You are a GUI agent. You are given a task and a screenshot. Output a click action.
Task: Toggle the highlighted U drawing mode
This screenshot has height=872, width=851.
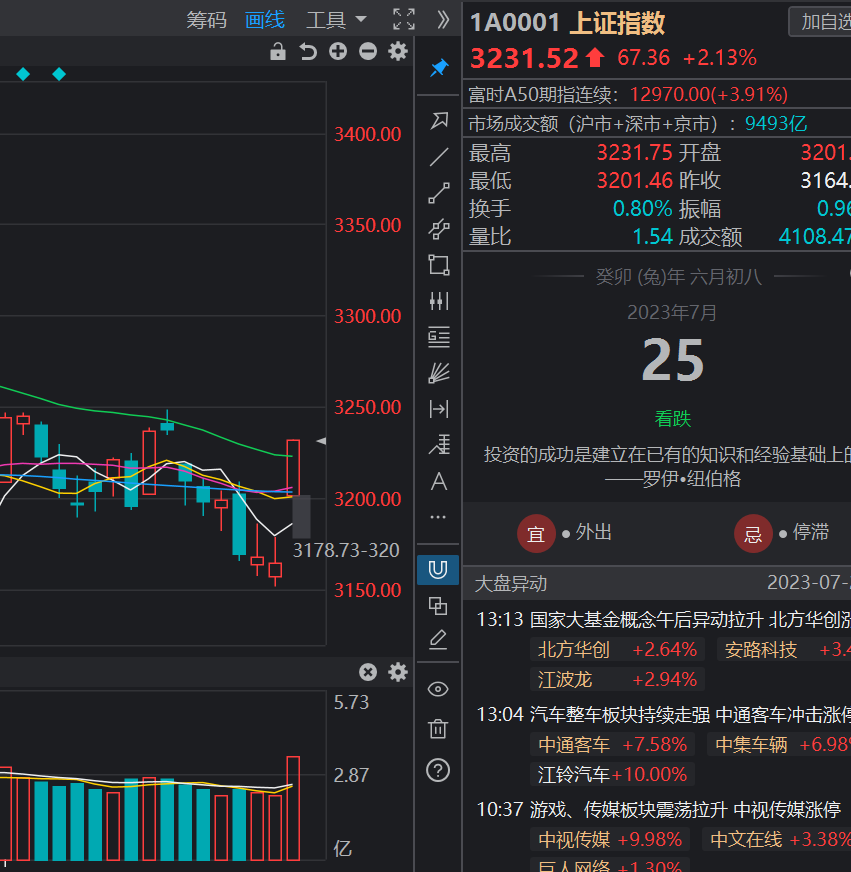(438, 568)
